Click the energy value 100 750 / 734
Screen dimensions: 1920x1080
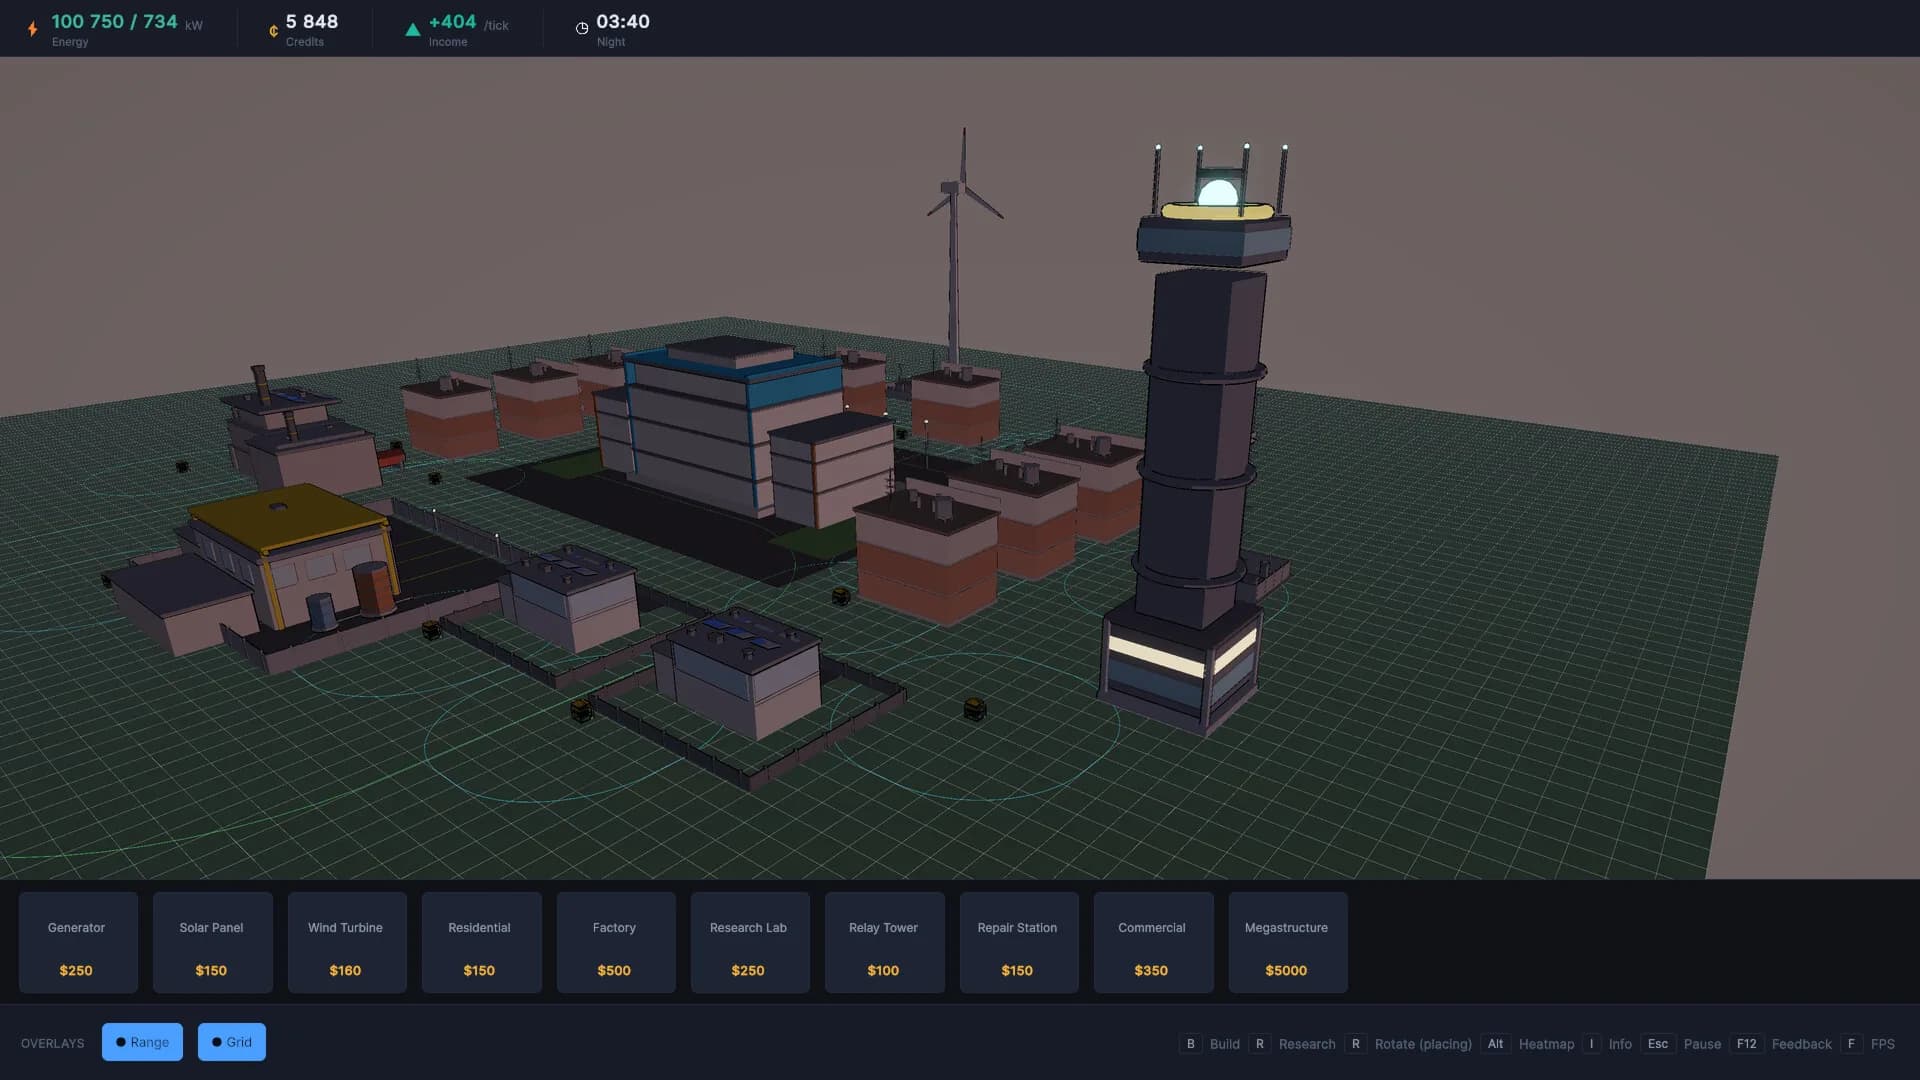tap(114, 21)
